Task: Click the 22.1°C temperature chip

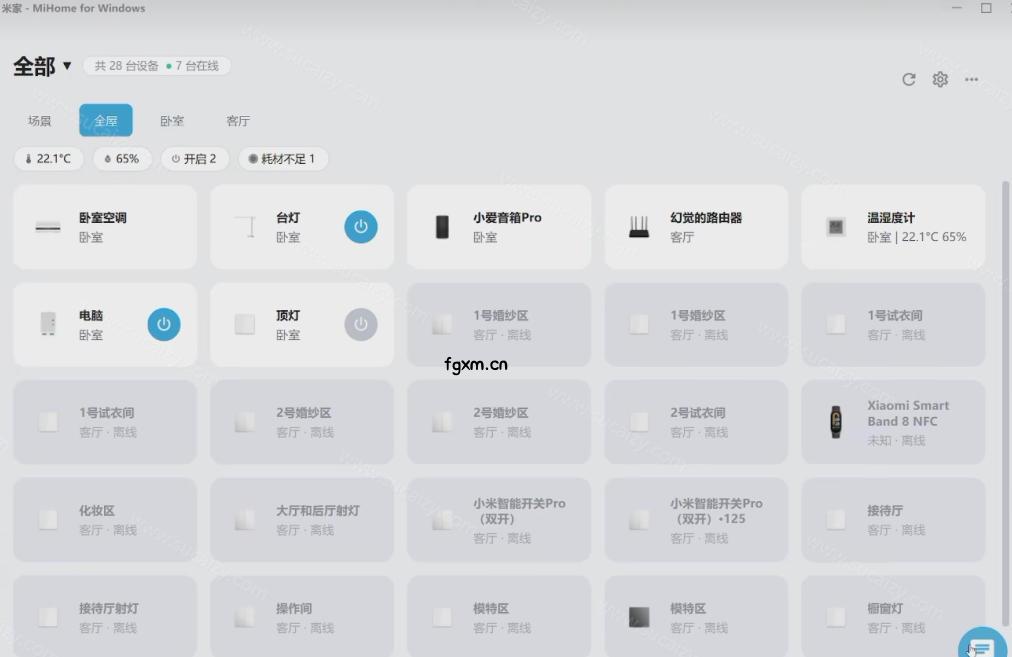Action: pos(48,159)
